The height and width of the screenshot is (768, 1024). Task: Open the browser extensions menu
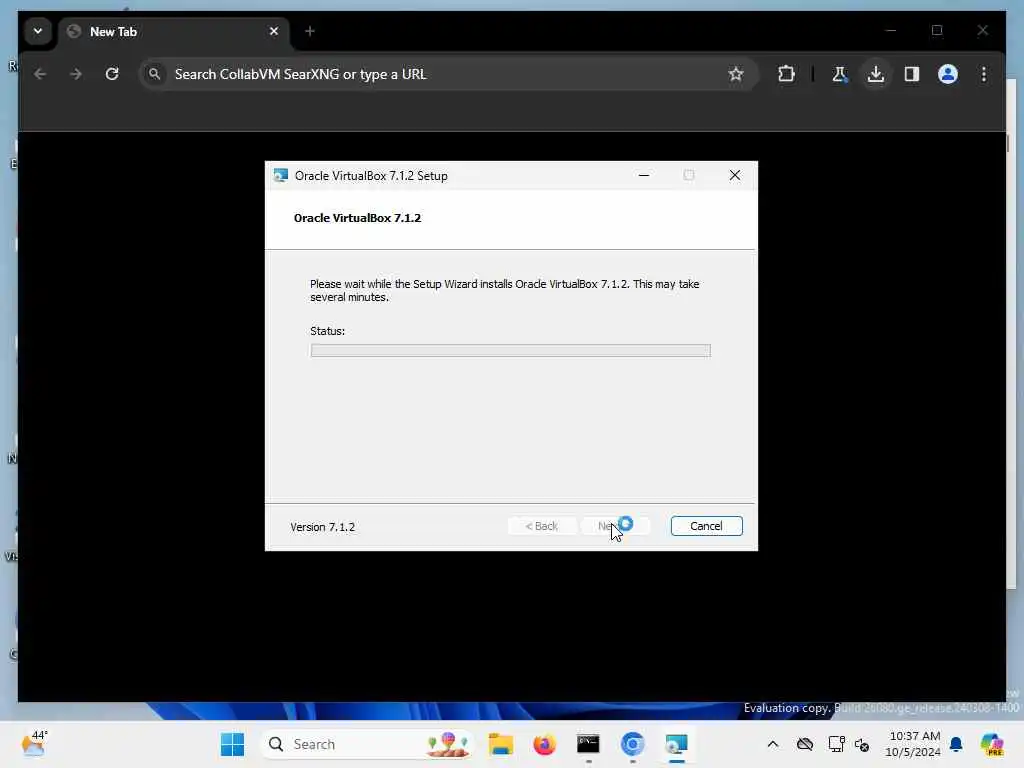point(786,74)
